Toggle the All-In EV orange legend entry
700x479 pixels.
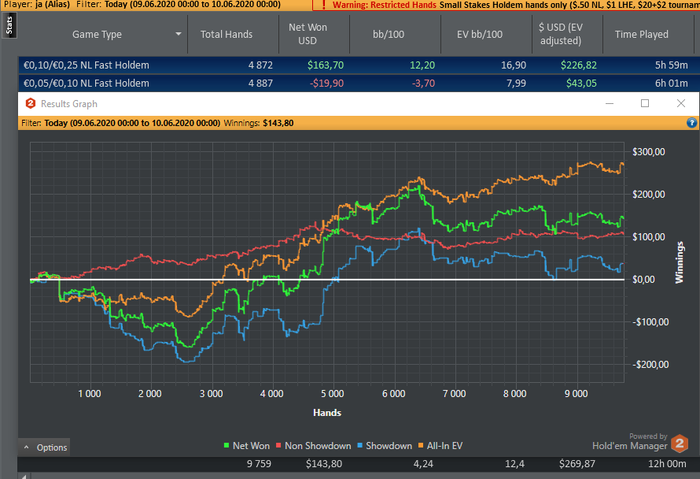440,446
